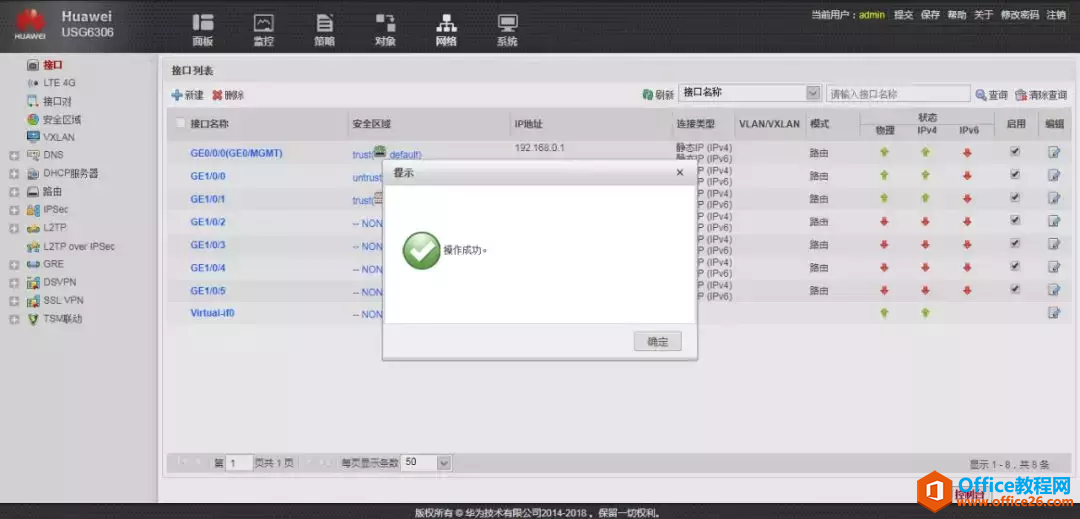Click 帮助 in the top bar
Image resolution: width=1080 pixels, height=519 pixels.
click(x=957, y=14)
